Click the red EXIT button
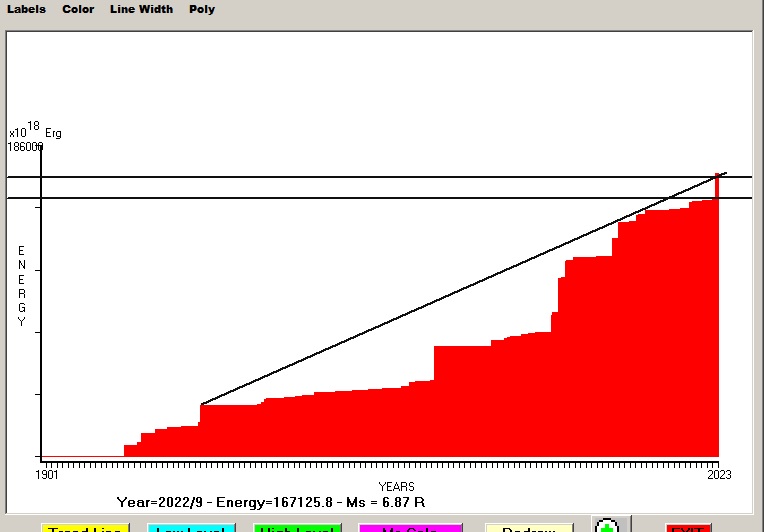764x532 pixels. click(688, 527)
